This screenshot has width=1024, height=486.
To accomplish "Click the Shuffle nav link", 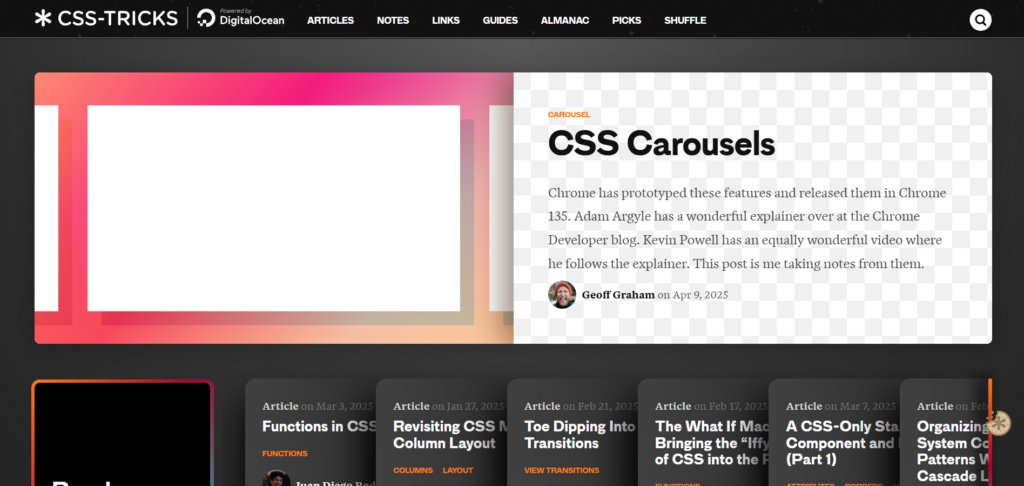I will pyautogui.click(x=685, y=20).
